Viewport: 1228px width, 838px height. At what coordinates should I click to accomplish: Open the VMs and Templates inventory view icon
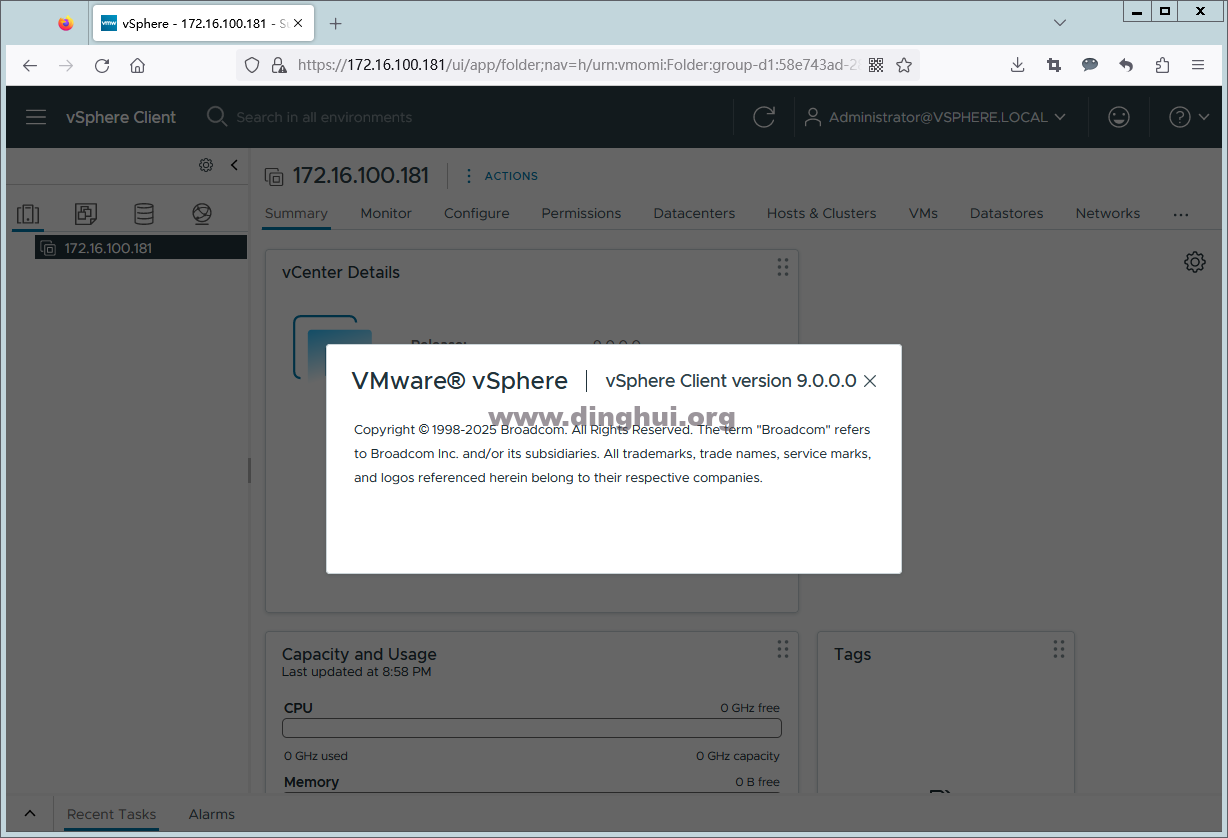86,213
